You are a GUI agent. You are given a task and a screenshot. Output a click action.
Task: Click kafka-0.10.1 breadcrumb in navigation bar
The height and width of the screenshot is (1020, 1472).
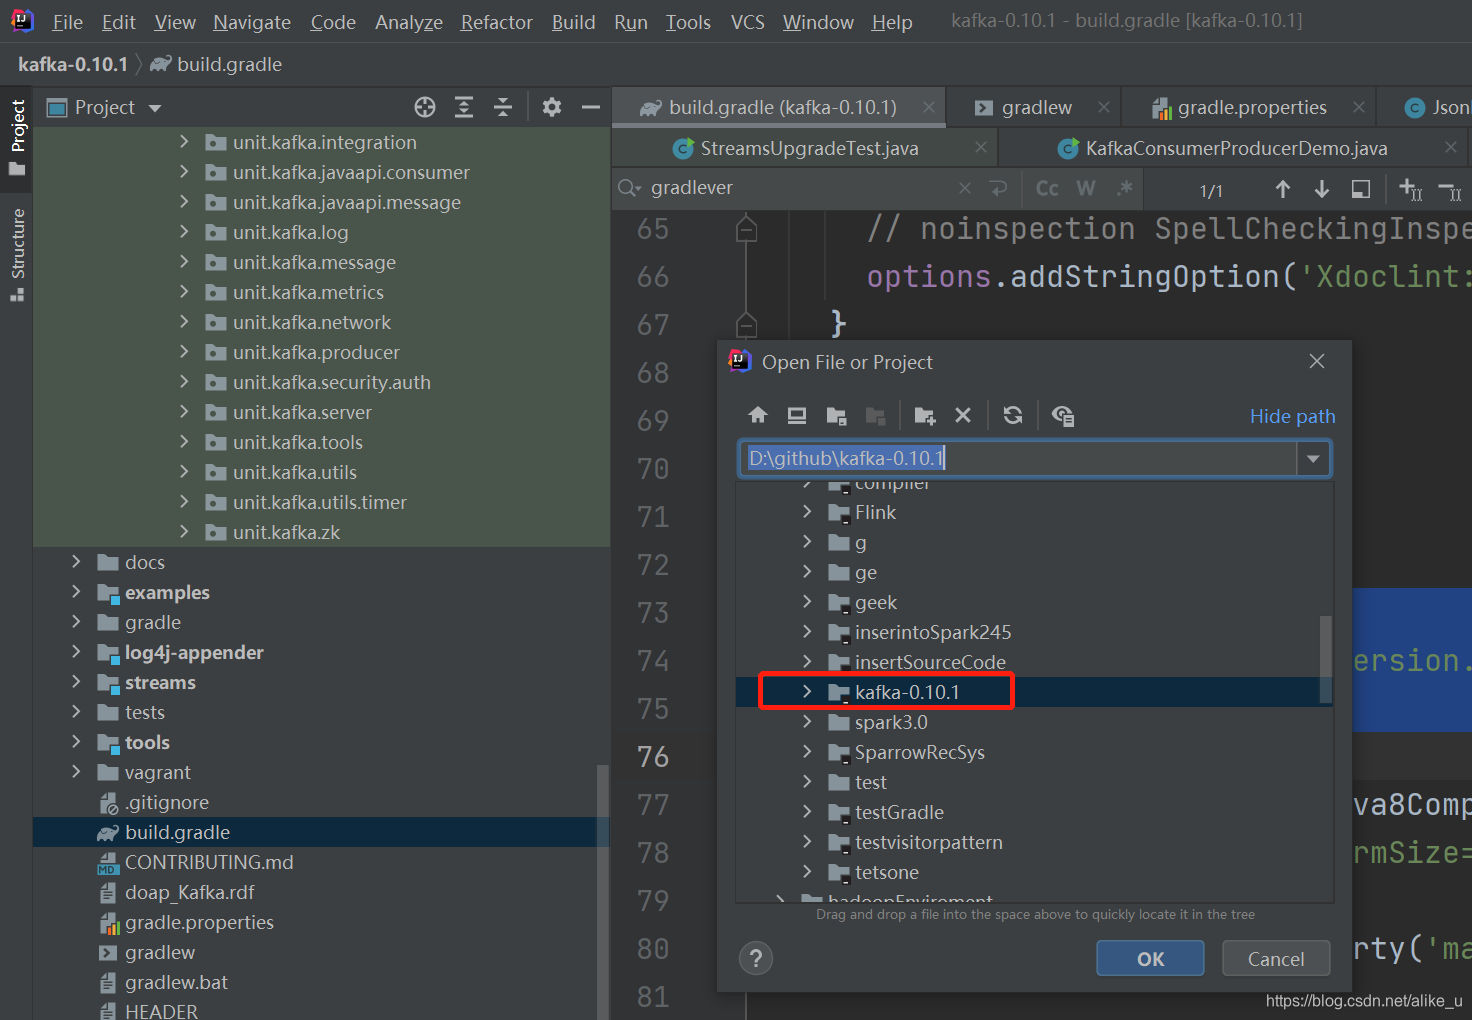coord(73,64)
